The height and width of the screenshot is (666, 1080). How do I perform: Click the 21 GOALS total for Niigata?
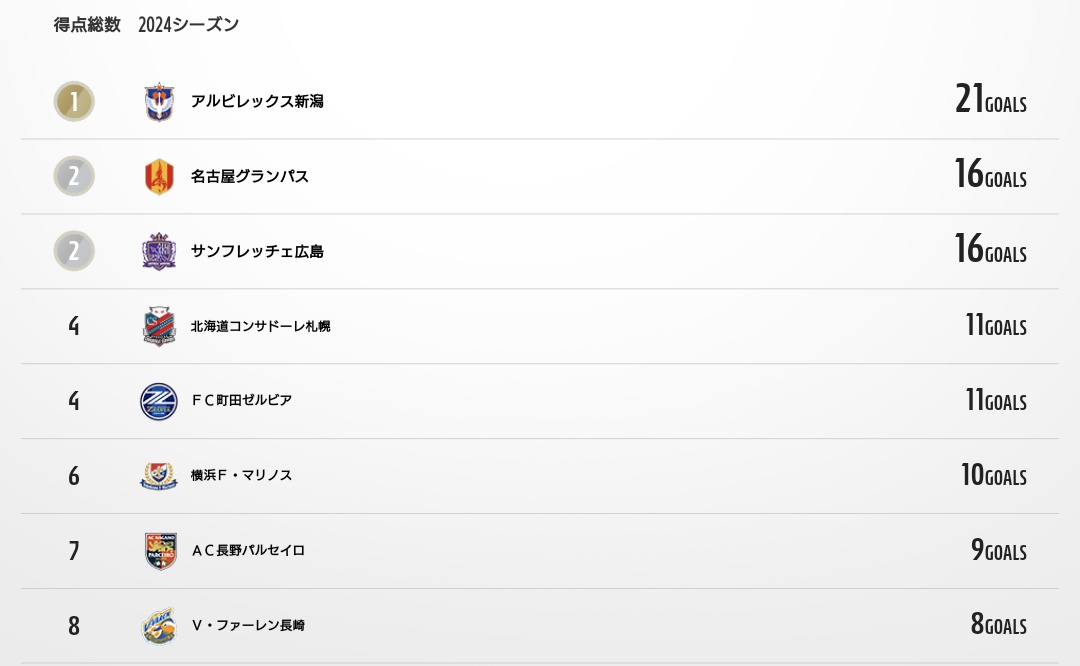[x=990, y=100]
